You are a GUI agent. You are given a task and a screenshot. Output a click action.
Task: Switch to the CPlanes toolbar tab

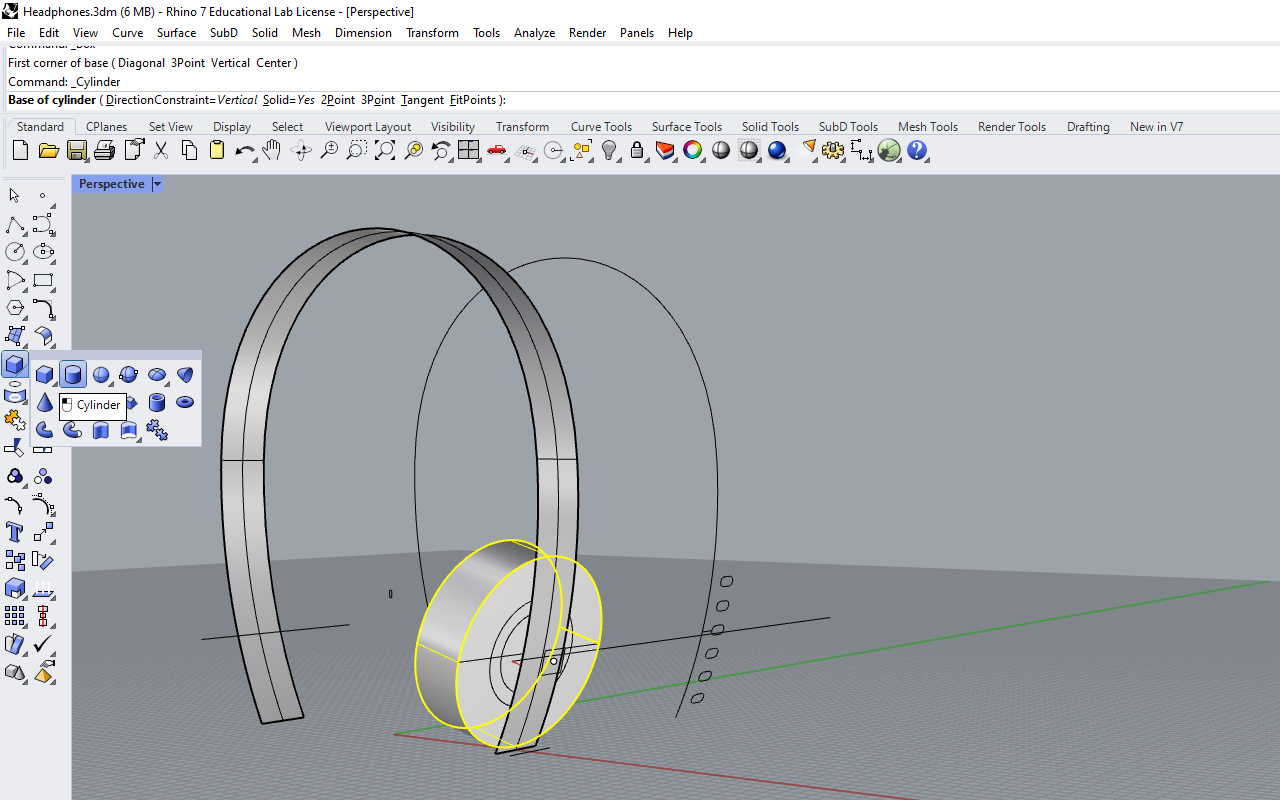pos(106,127)
